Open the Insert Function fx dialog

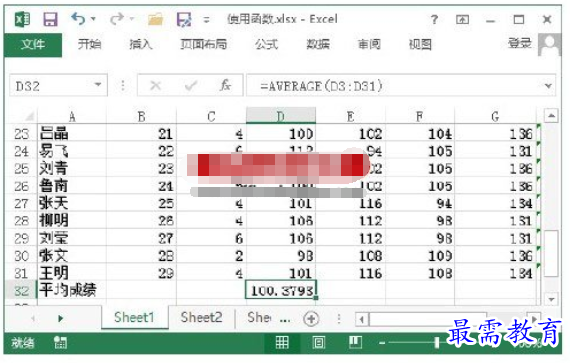click(x=225, y=86)
